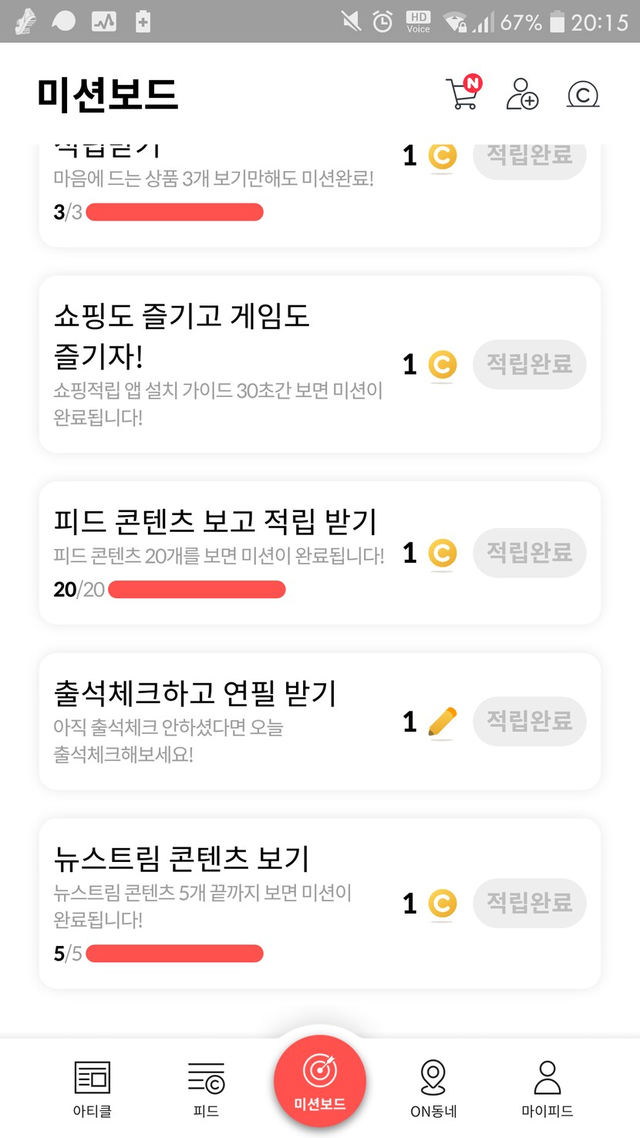Open the 출석체크하고 연필 받기 mission title
The height and width of the screenshot is (1138, 640).
click(195, 692)
